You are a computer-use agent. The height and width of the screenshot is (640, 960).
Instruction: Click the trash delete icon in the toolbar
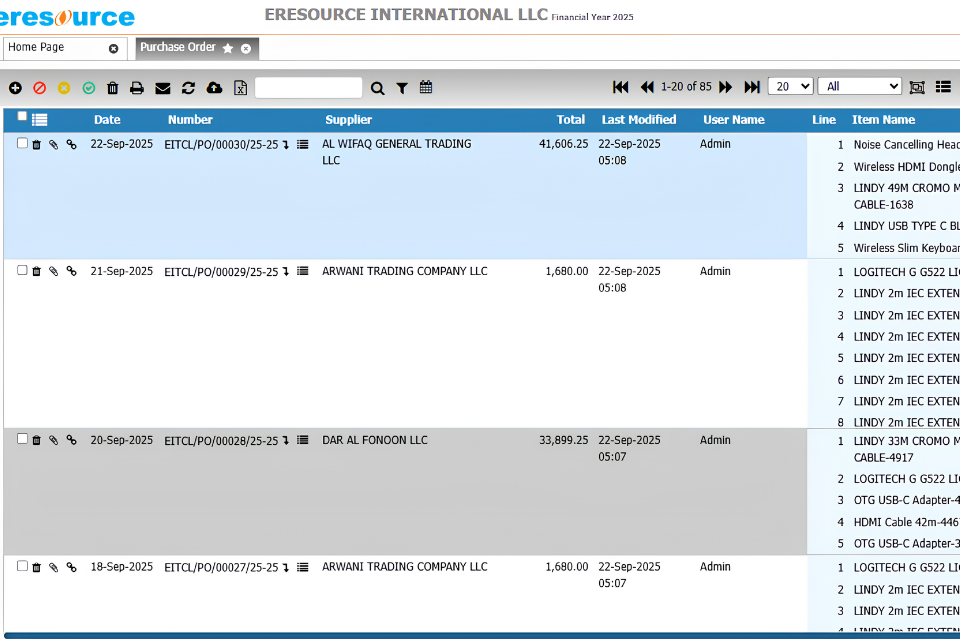(x=113, y=88)
